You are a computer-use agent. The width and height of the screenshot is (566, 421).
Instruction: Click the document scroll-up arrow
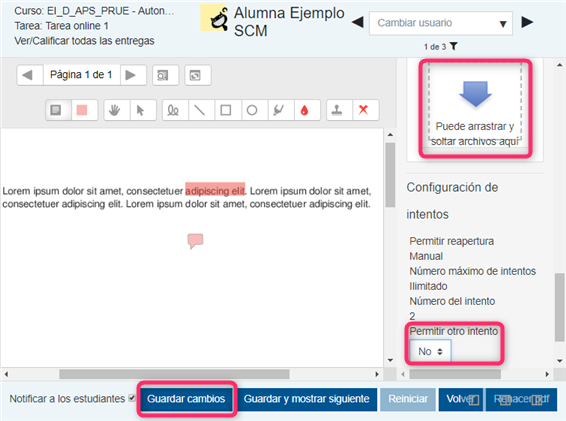390,135
